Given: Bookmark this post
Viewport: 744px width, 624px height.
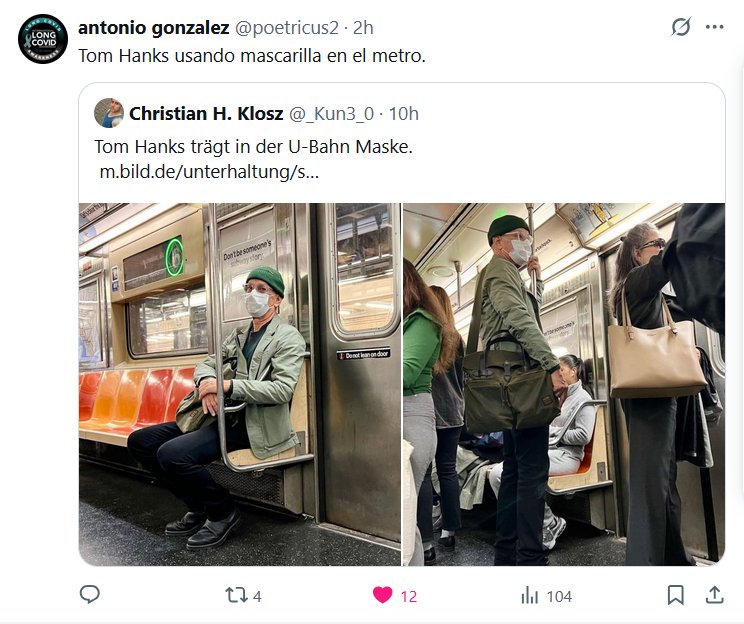Looking at the screenshot, I should (676, 595).
